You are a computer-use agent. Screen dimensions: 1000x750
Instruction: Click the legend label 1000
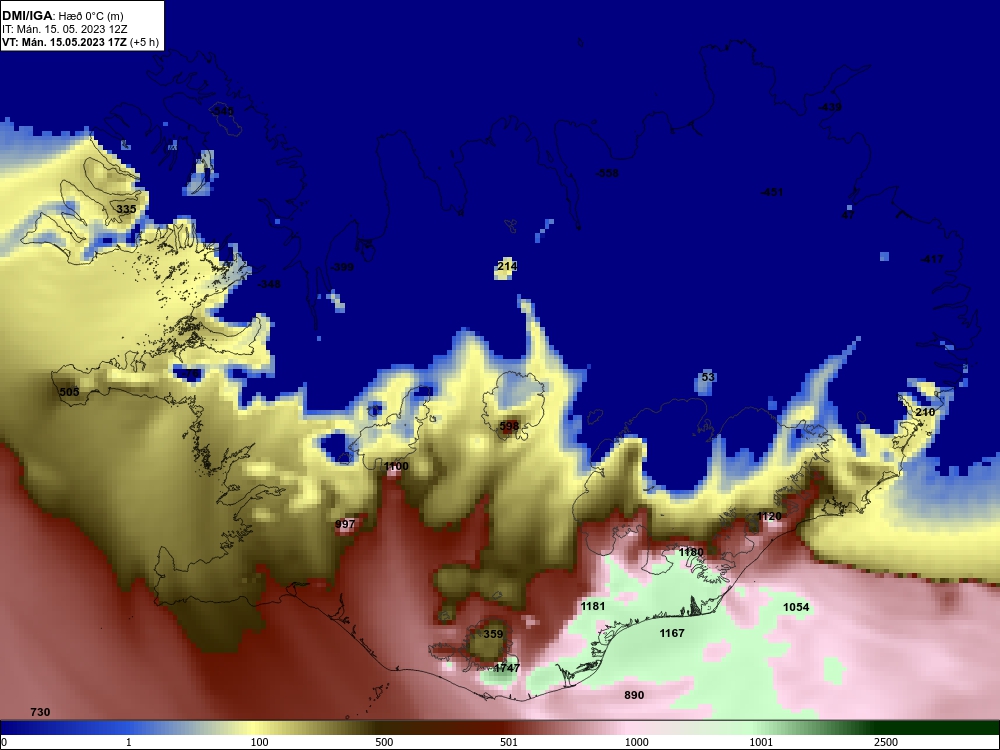[x=636, y=742]
